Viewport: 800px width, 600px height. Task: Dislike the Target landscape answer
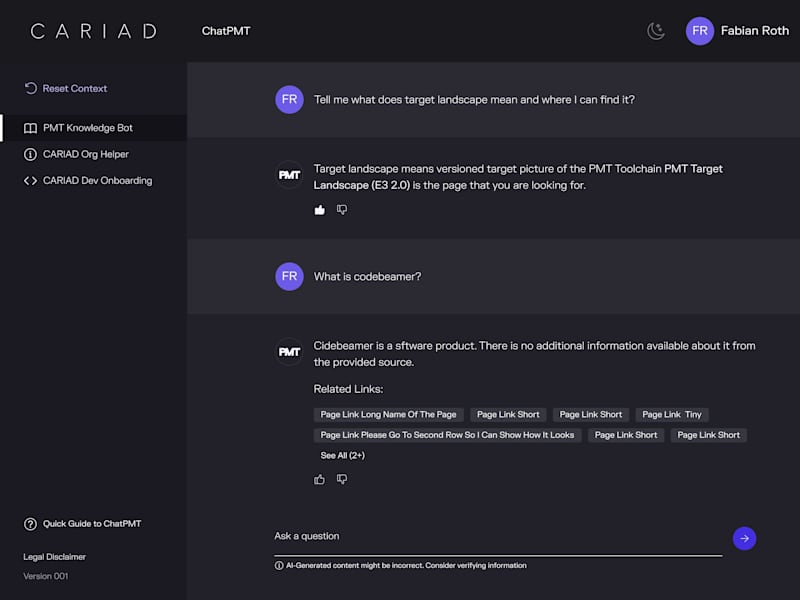pos(342,210)
